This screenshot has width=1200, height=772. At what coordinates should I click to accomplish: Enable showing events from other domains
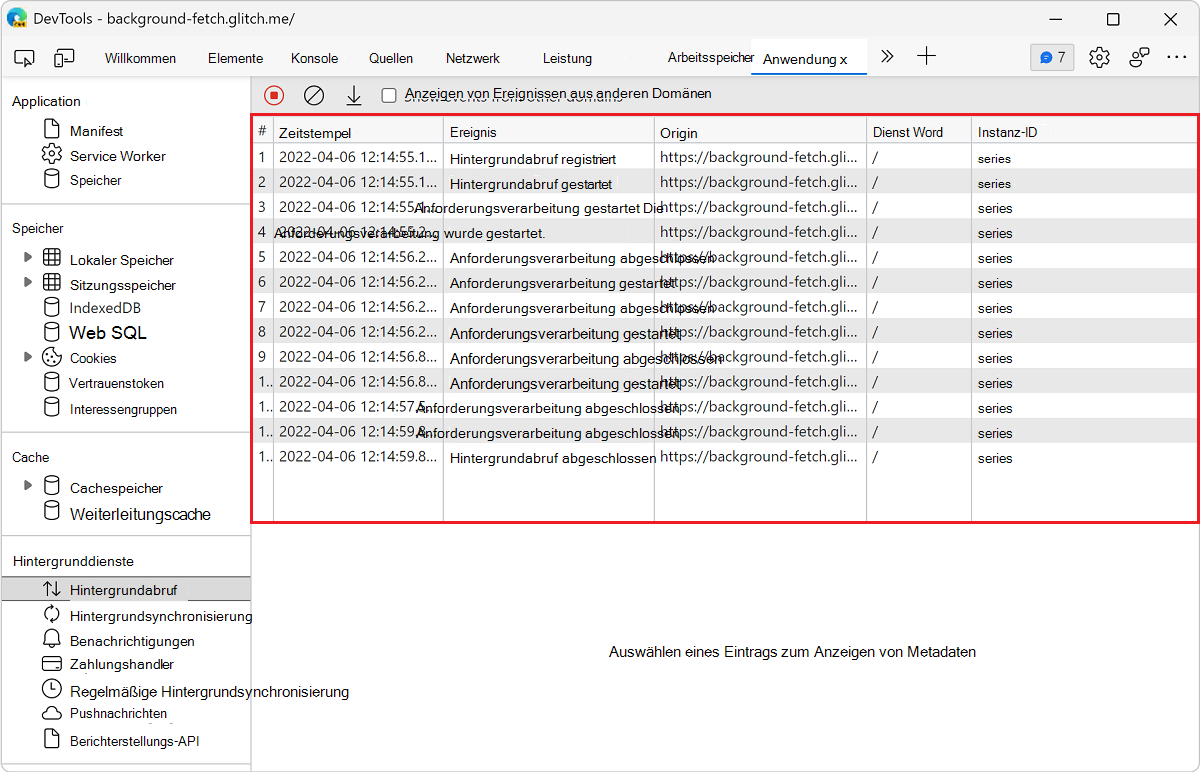389,95
